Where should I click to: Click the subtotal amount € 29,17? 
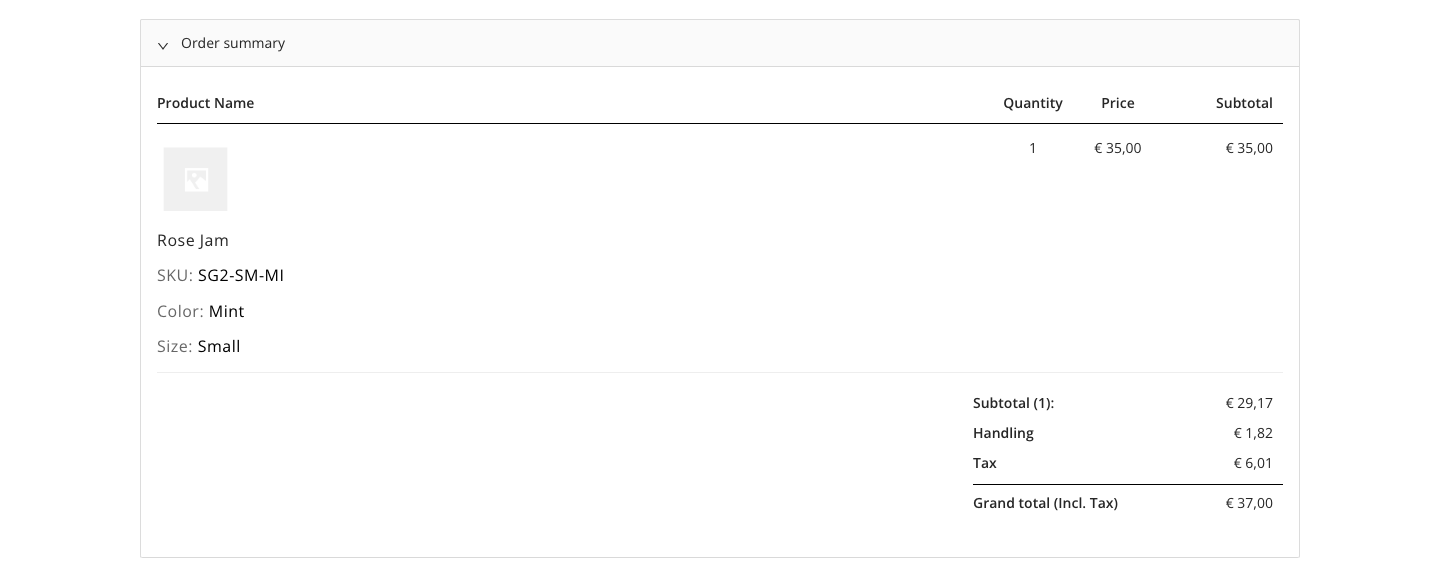coord(1249,403)
